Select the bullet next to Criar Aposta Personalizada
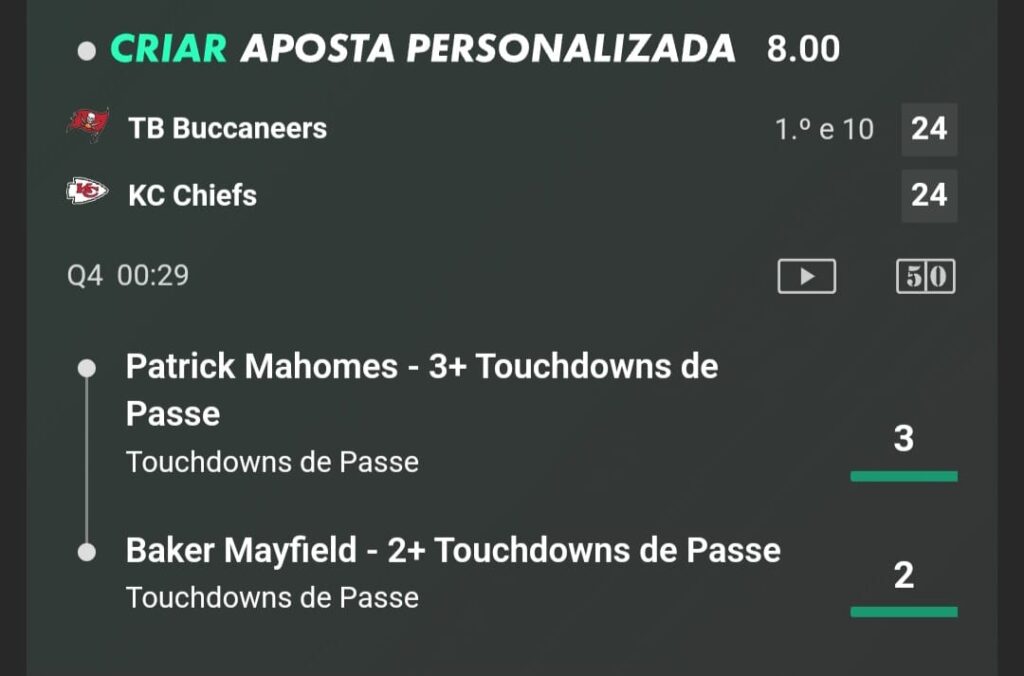 click(86, 51)
